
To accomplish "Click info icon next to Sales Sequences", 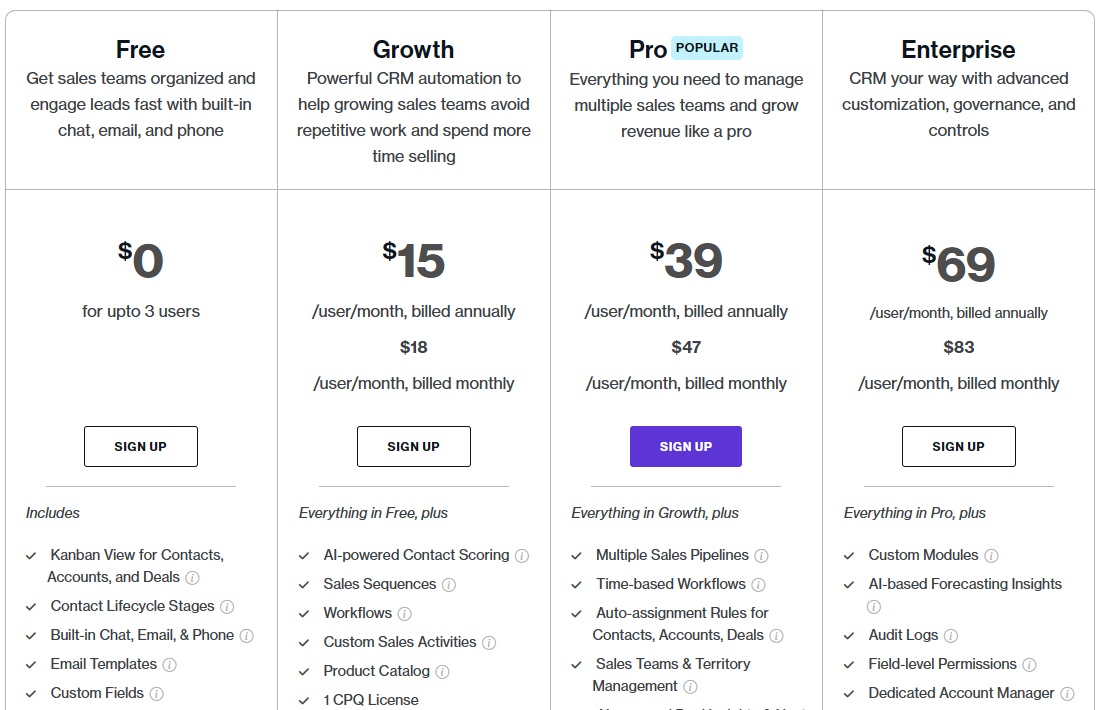I will [448, 585].
